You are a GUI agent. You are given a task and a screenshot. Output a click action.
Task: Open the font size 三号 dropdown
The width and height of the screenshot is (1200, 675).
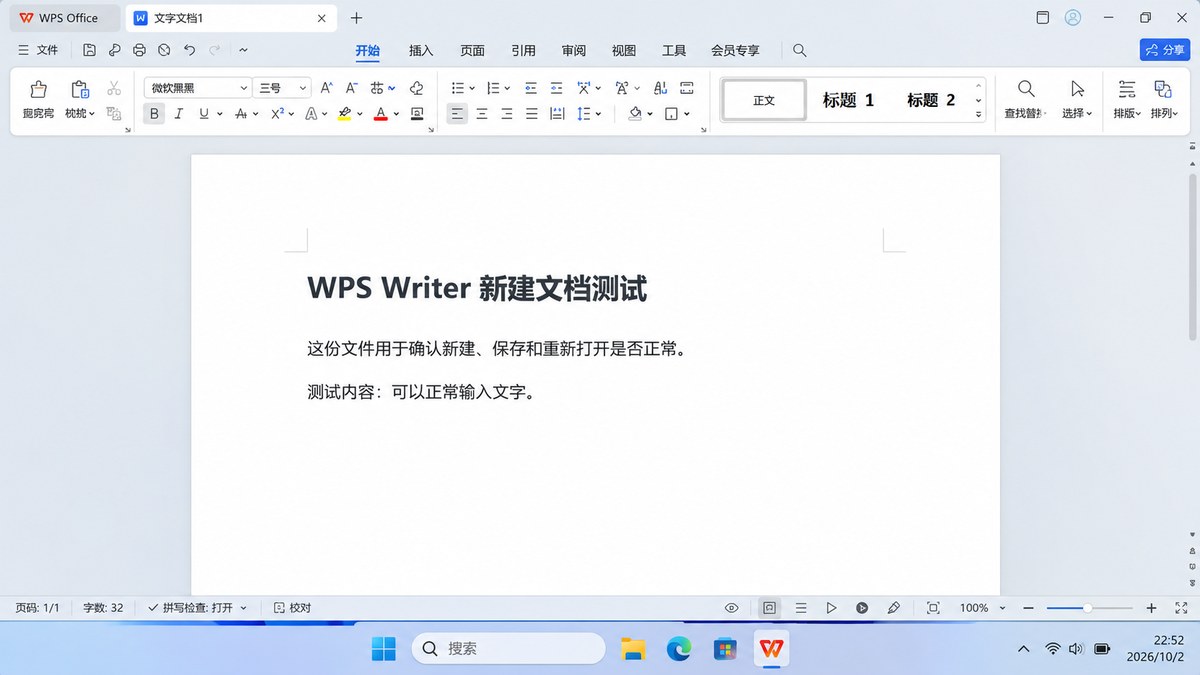point(302,88)
